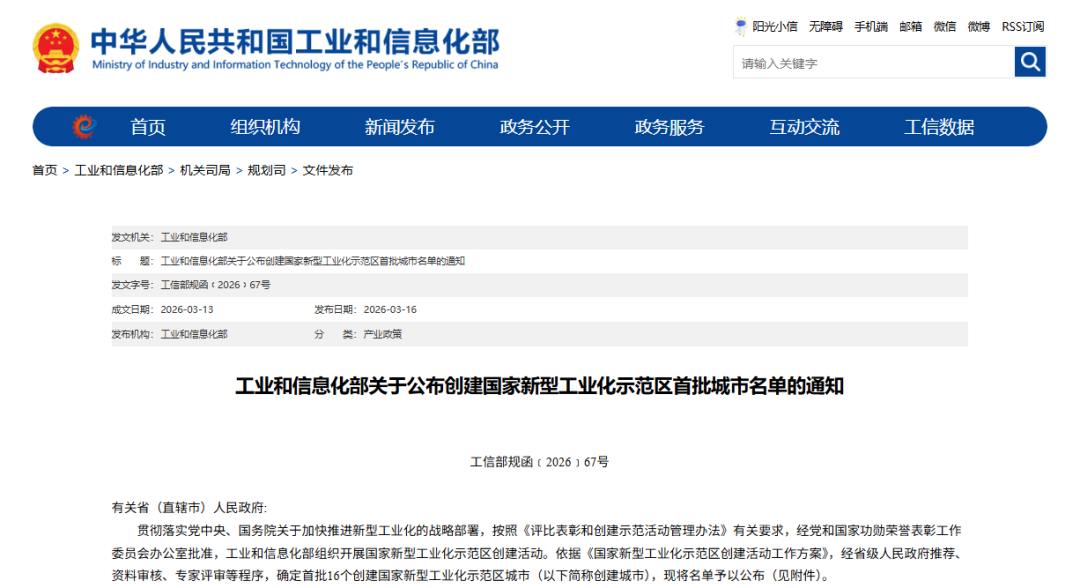
Task: Open the 组织机构 navigation menu
Action: 265,127
